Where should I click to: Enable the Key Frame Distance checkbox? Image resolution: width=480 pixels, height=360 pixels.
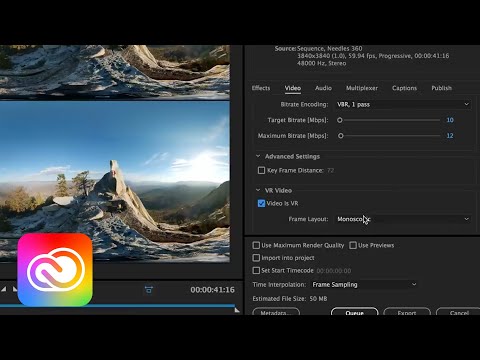tap(262, 170)
